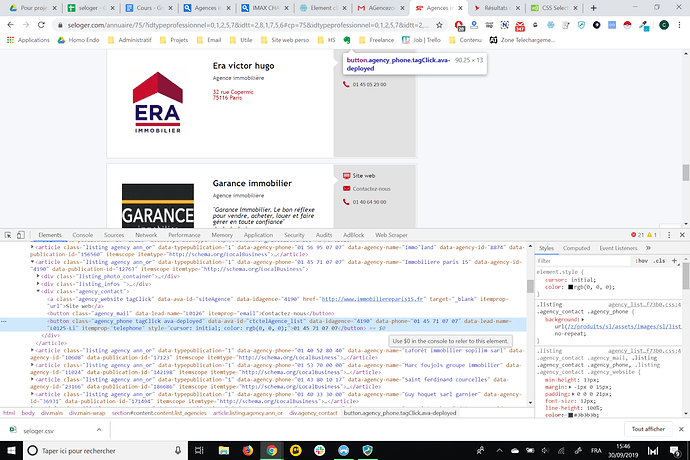
Task: Collapse the agency_contact div node
Action: [x=38, y=291]
